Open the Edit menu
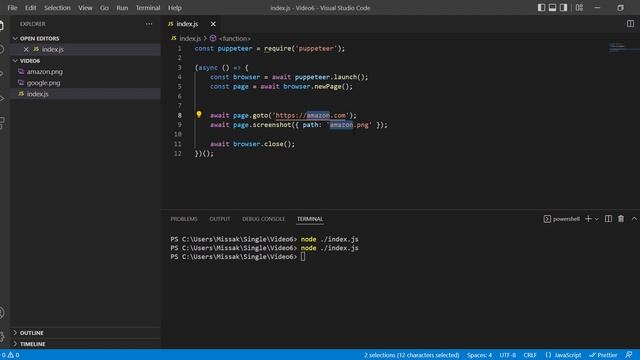The image size is (640, 360). tap(31, 8)
